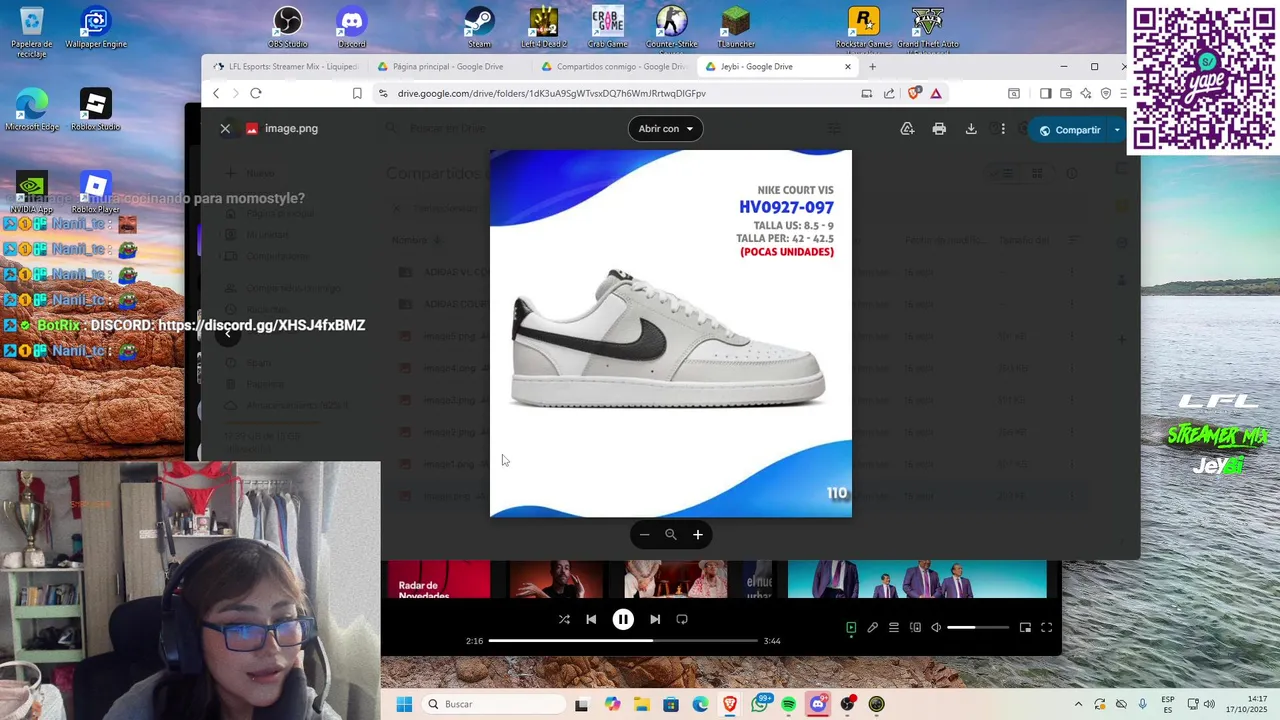Viewport: 1280px width, 720px height.
Task: Expand the Compartir dropdown arrow
Action: tap(1117, 130)
